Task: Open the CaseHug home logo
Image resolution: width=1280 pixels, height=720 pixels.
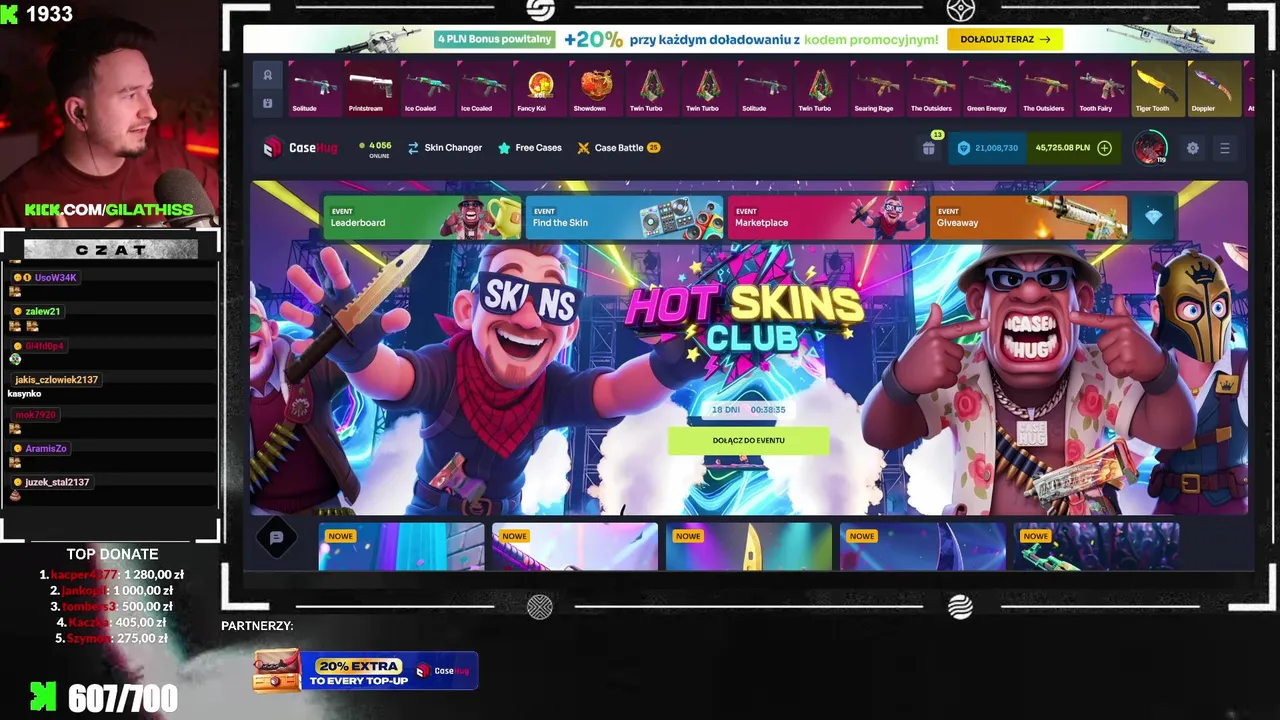Action: [300, 148]
